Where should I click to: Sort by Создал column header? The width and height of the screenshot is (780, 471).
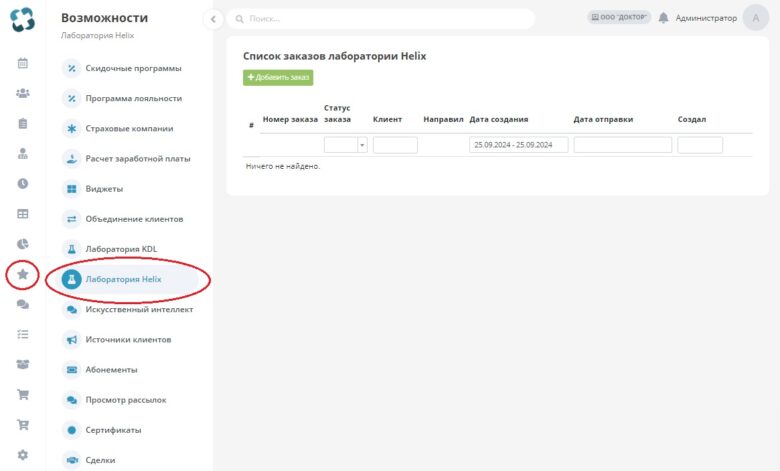click(691, 119)
